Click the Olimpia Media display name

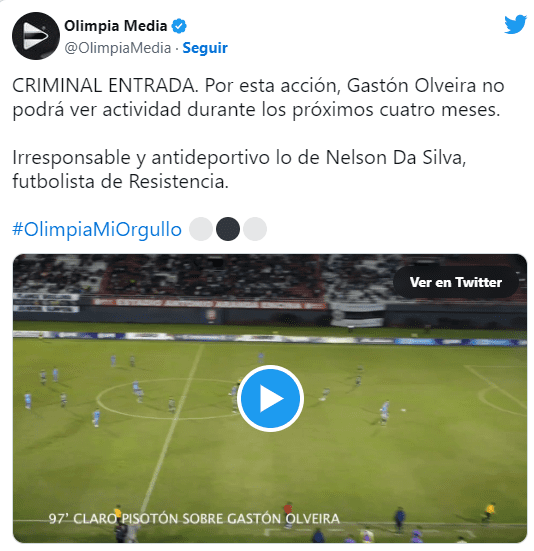[x=116, y=26]
